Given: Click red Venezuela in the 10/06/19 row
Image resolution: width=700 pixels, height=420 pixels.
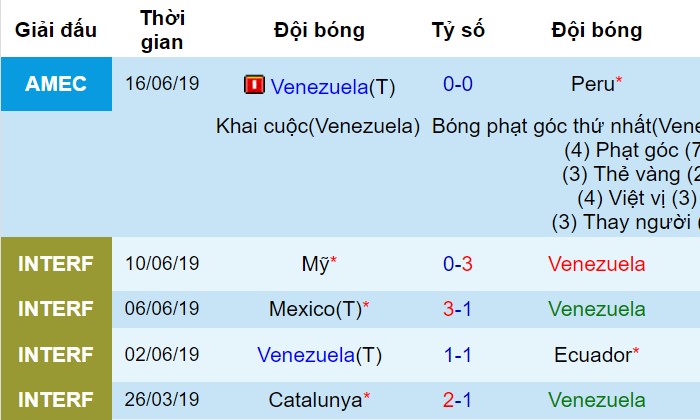Looking at the screenshot, I should point(596,264).
